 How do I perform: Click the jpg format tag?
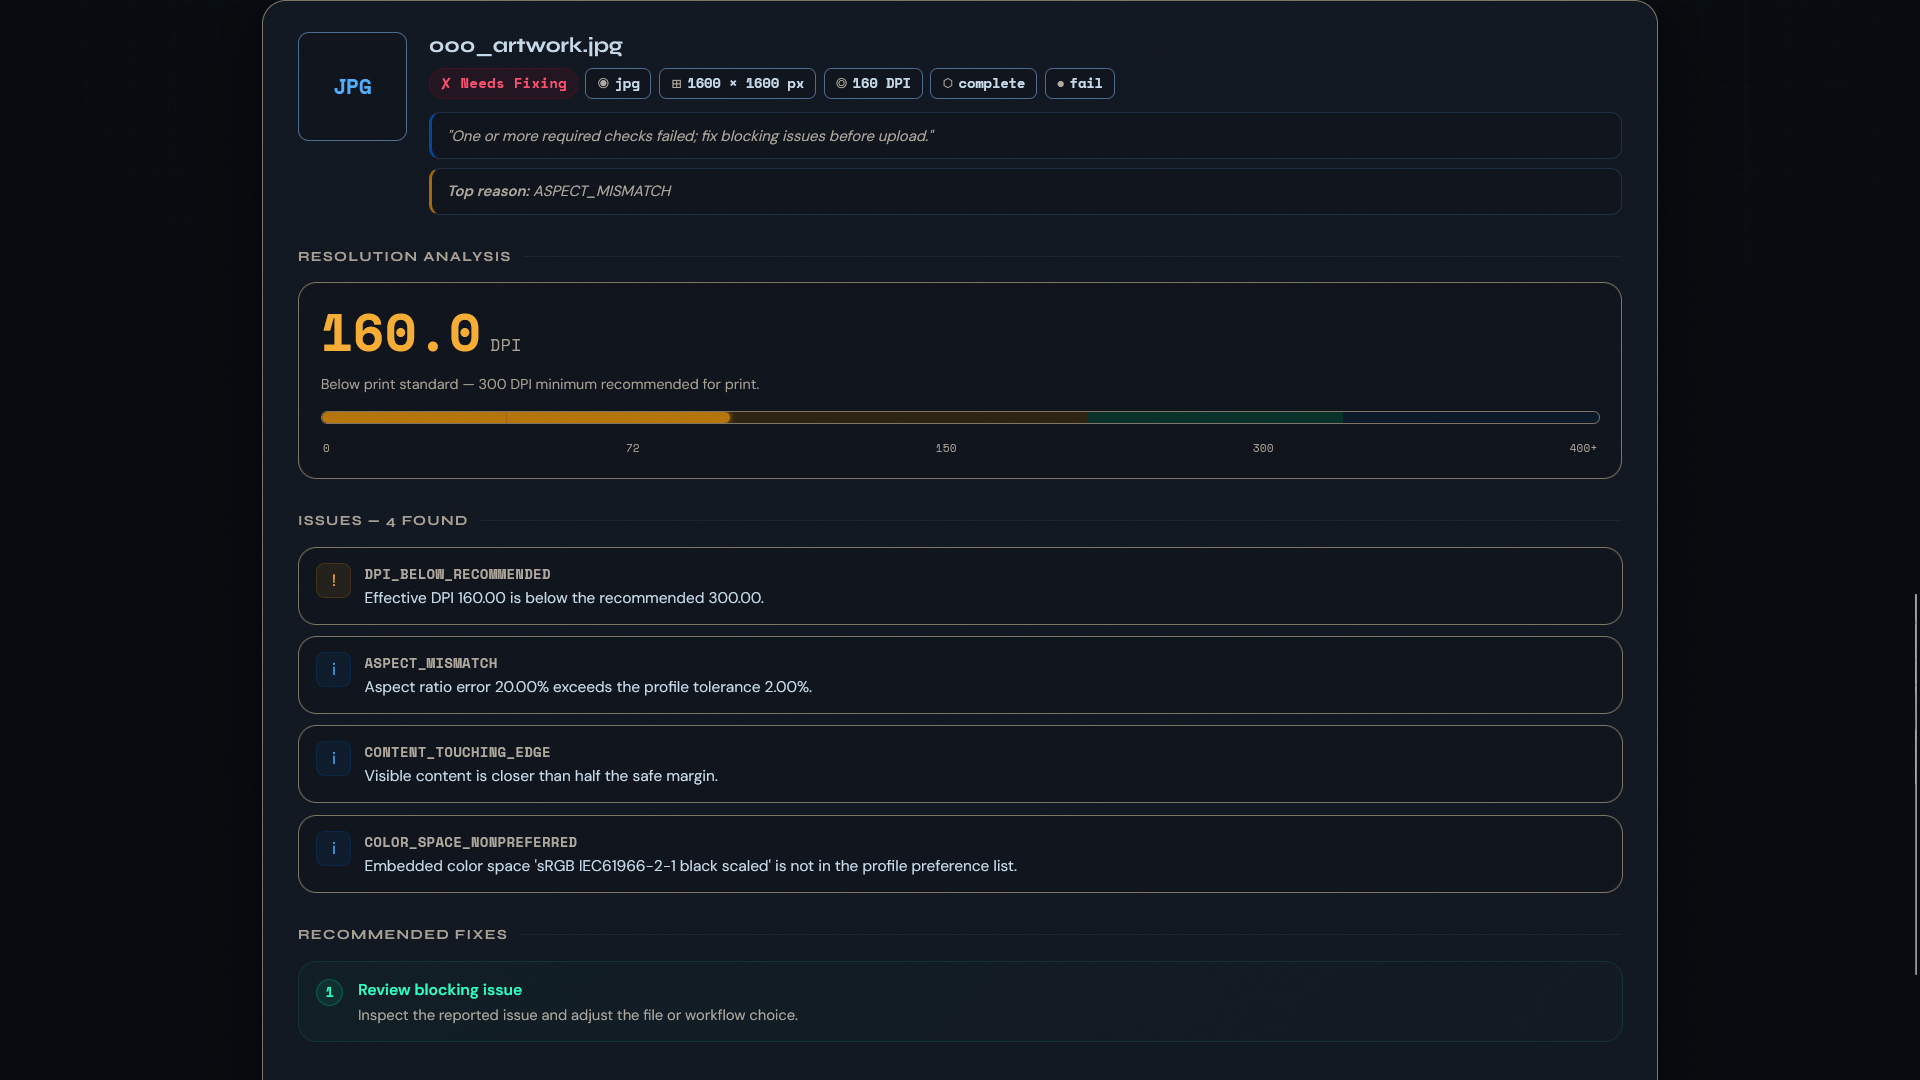point(618,83)
